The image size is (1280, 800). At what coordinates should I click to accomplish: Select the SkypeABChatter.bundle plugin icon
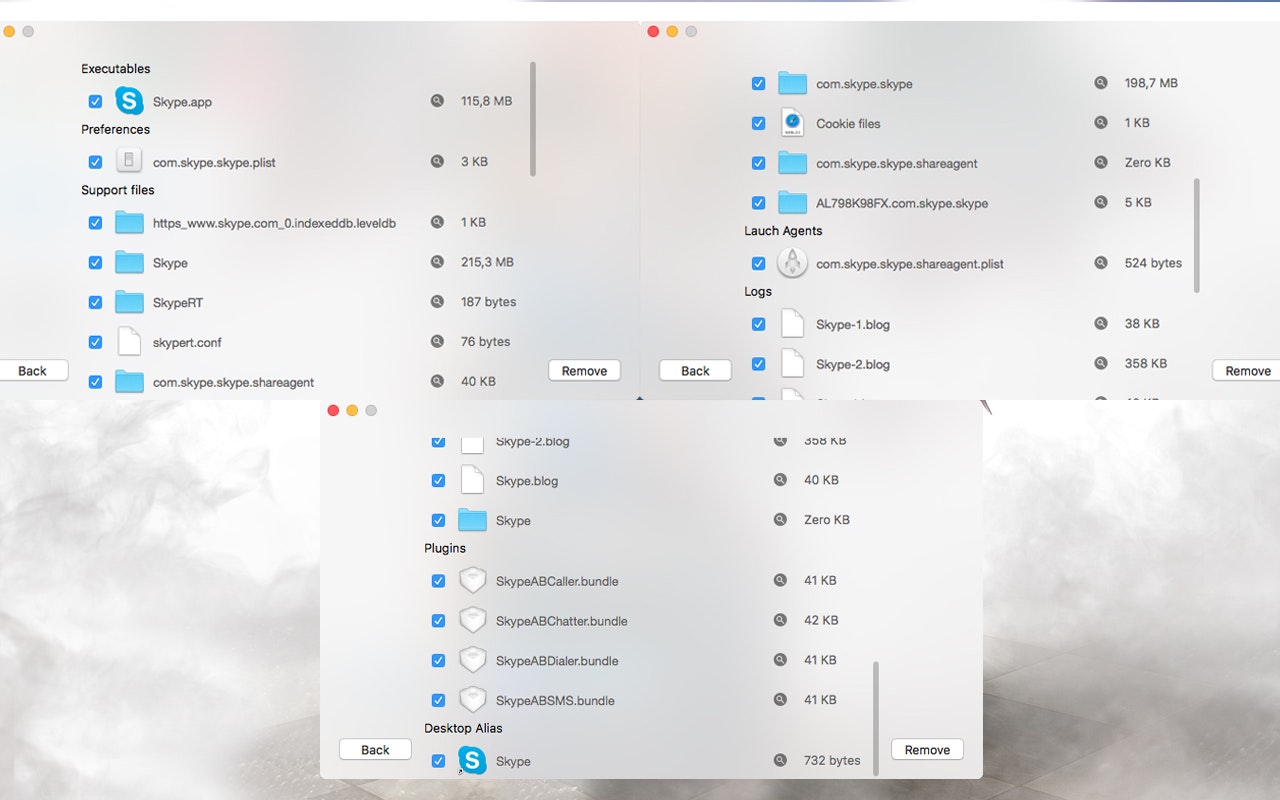pos(472,620)
